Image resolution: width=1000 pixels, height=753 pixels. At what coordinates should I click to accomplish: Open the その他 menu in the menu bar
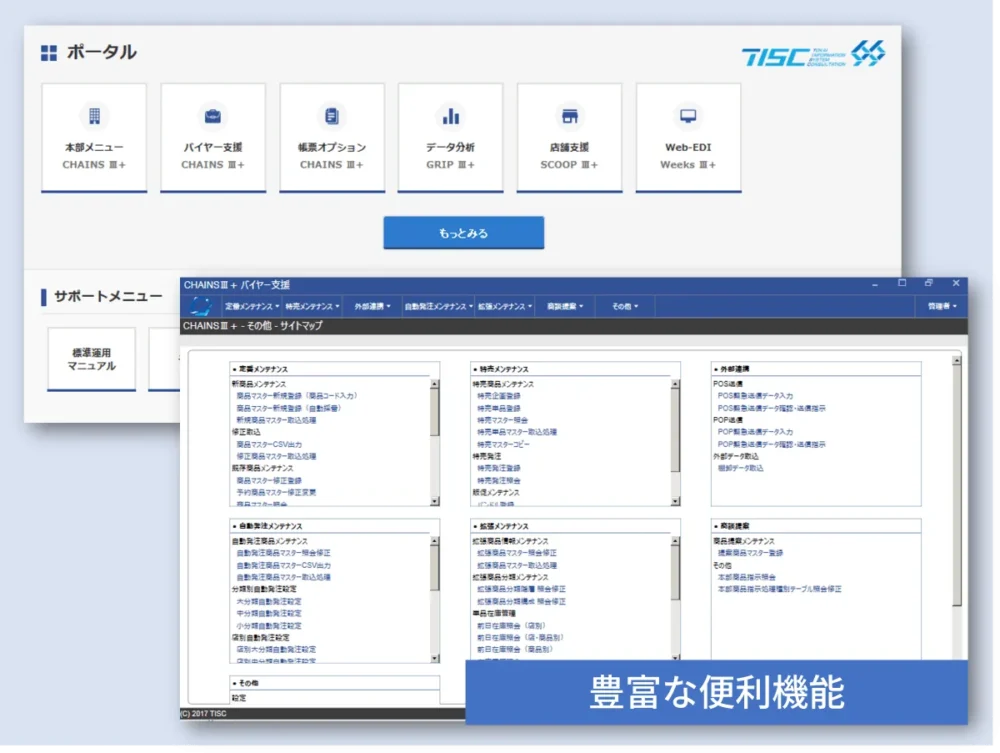click(x=625, y=307)
